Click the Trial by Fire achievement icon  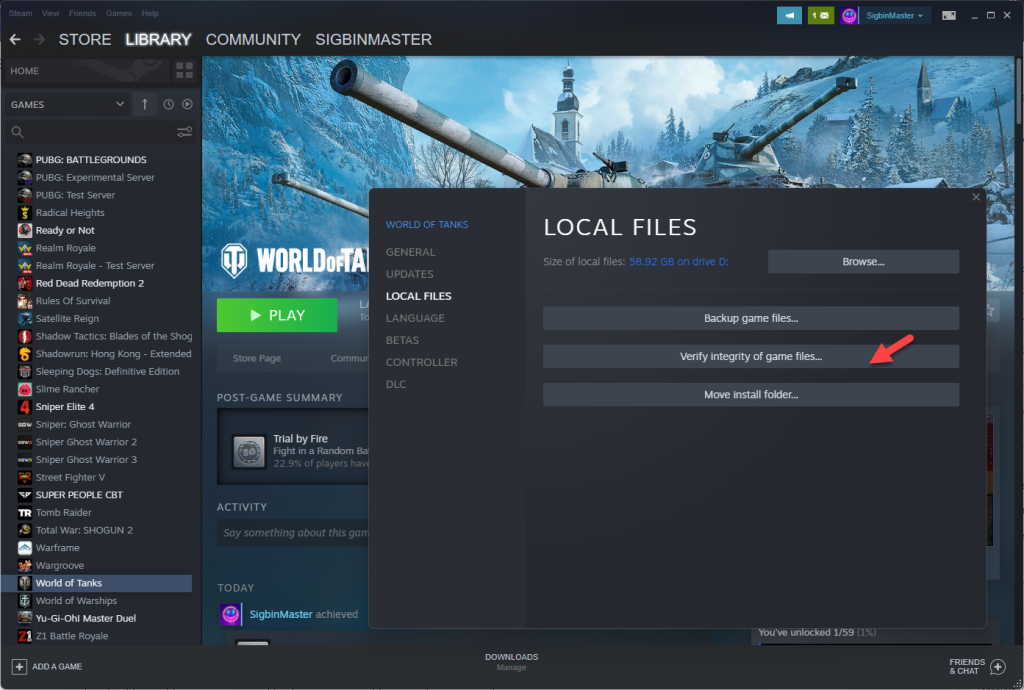pos(249,451)
